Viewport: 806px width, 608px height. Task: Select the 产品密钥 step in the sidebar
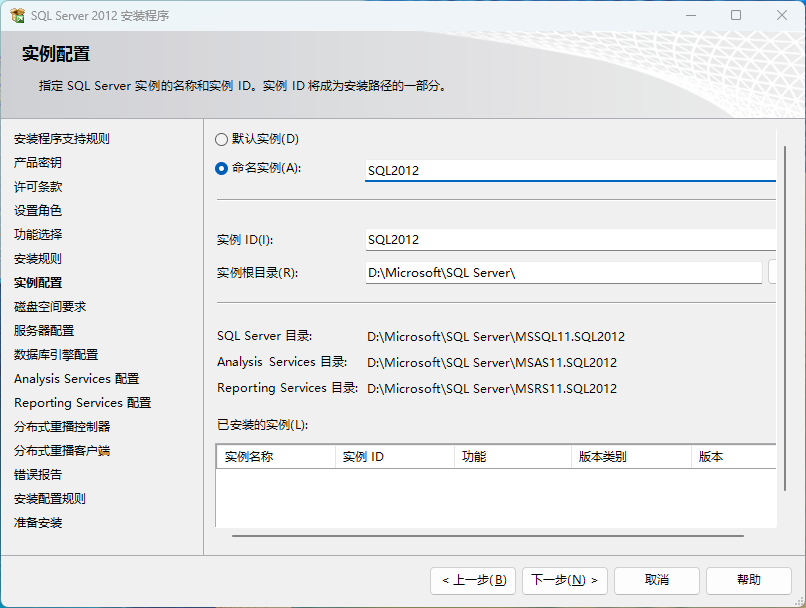click(38, 163)
